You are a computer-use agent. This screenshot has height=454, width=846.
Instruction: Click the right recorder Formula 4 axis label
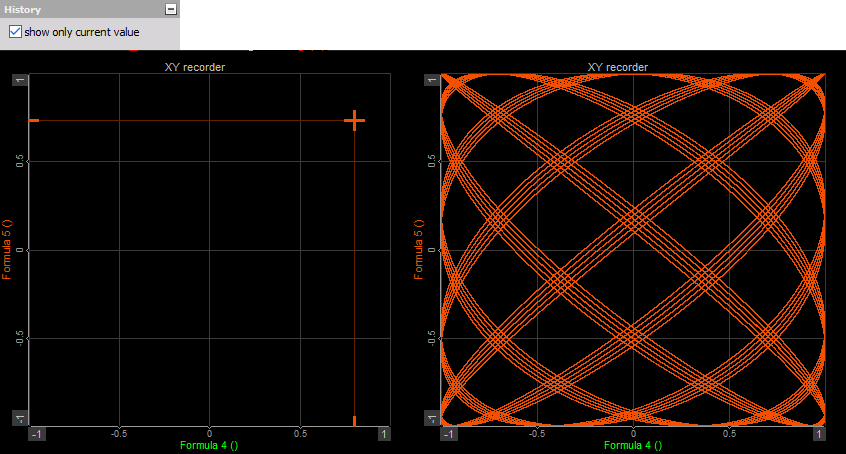coord(633,445)
